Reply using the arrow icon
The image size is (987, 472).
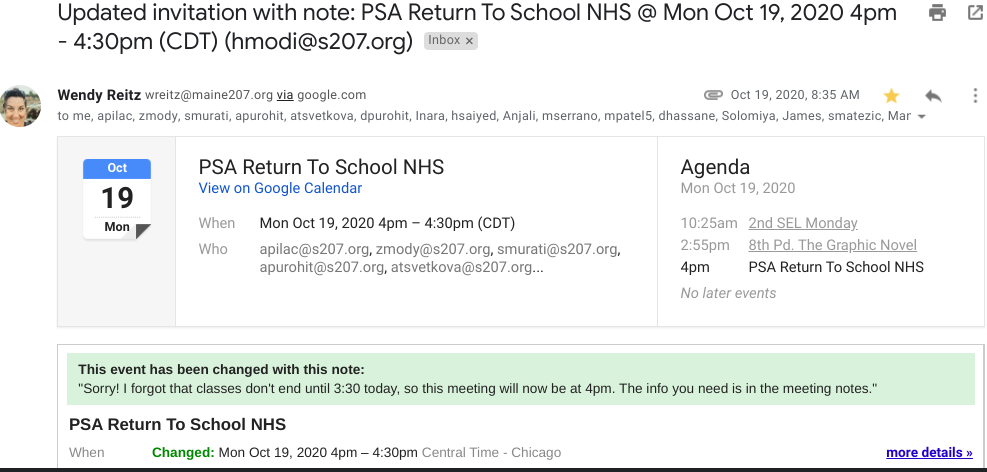[x=933, y=95]
